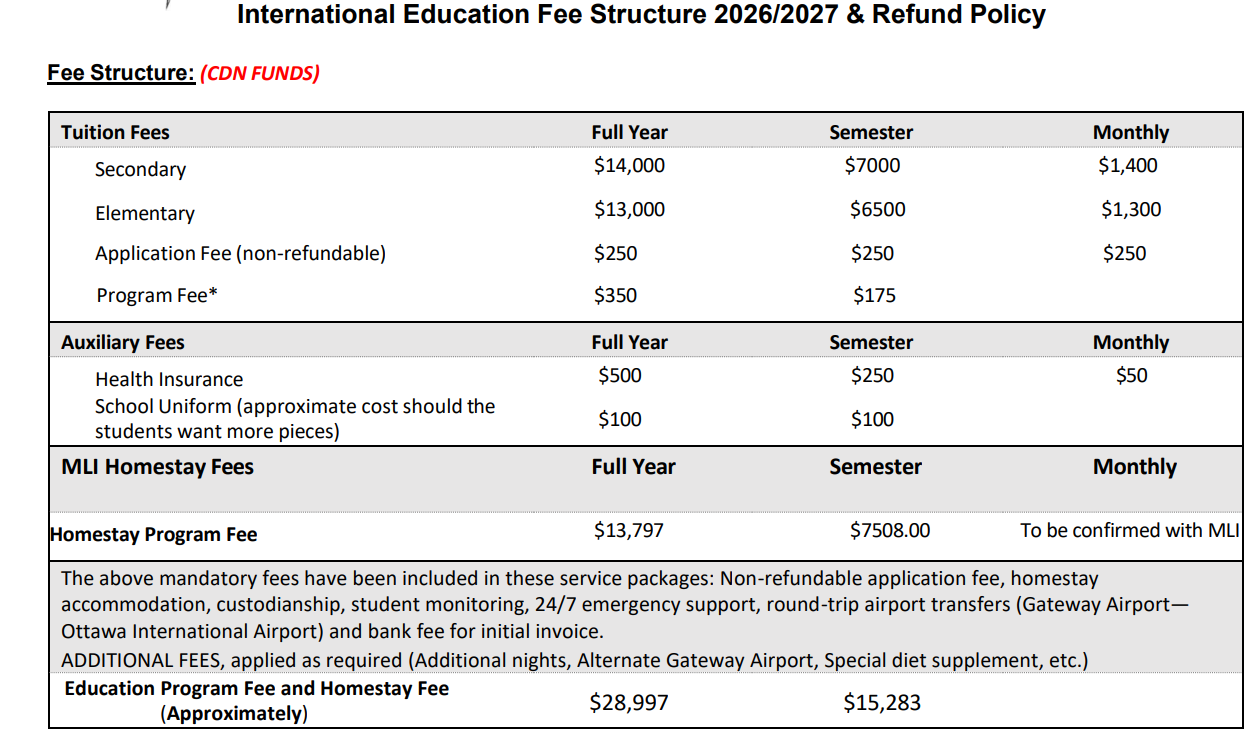The height and width of the screenshot is (729, 1246).
Task: Select the Application Fee (non-refundable) label
Action: [240, 254]
